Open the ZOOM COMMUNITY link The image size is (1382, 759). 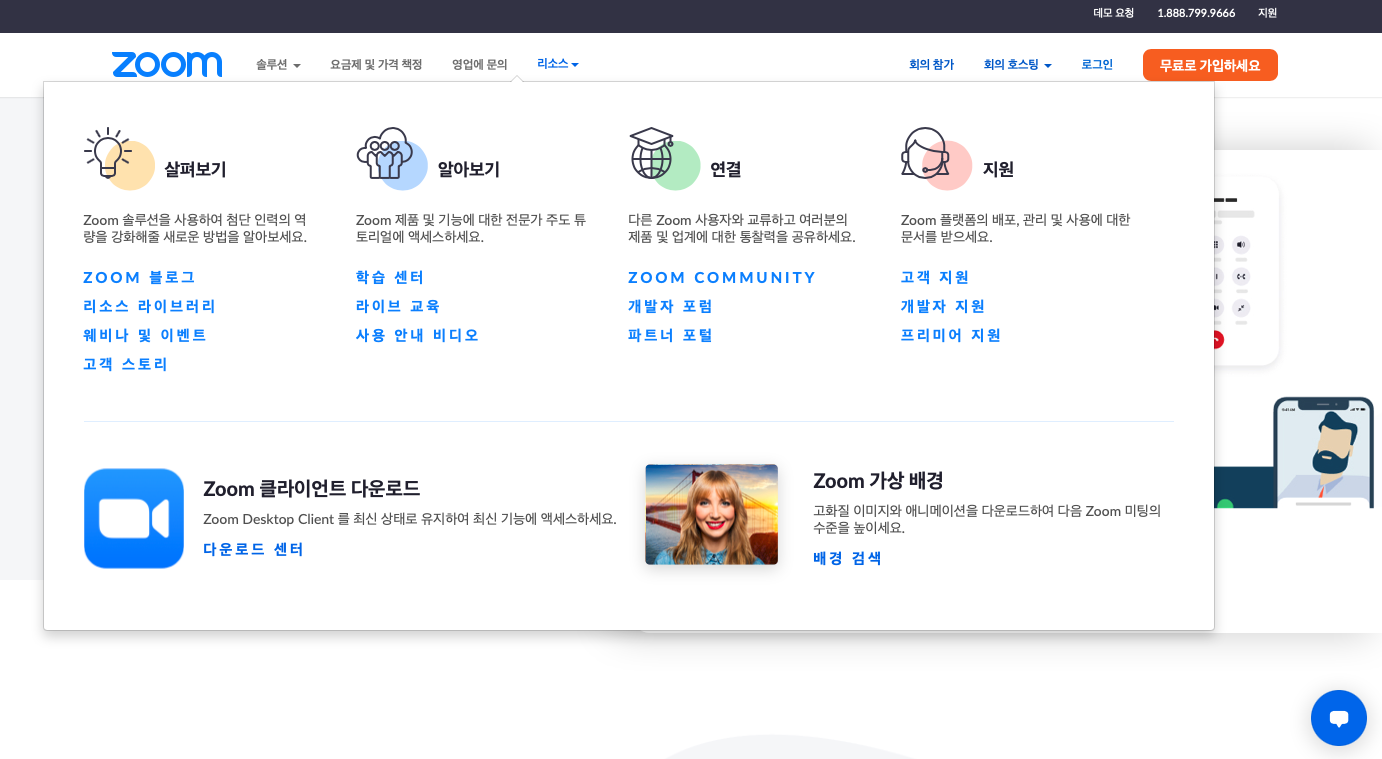pos(722,277)
